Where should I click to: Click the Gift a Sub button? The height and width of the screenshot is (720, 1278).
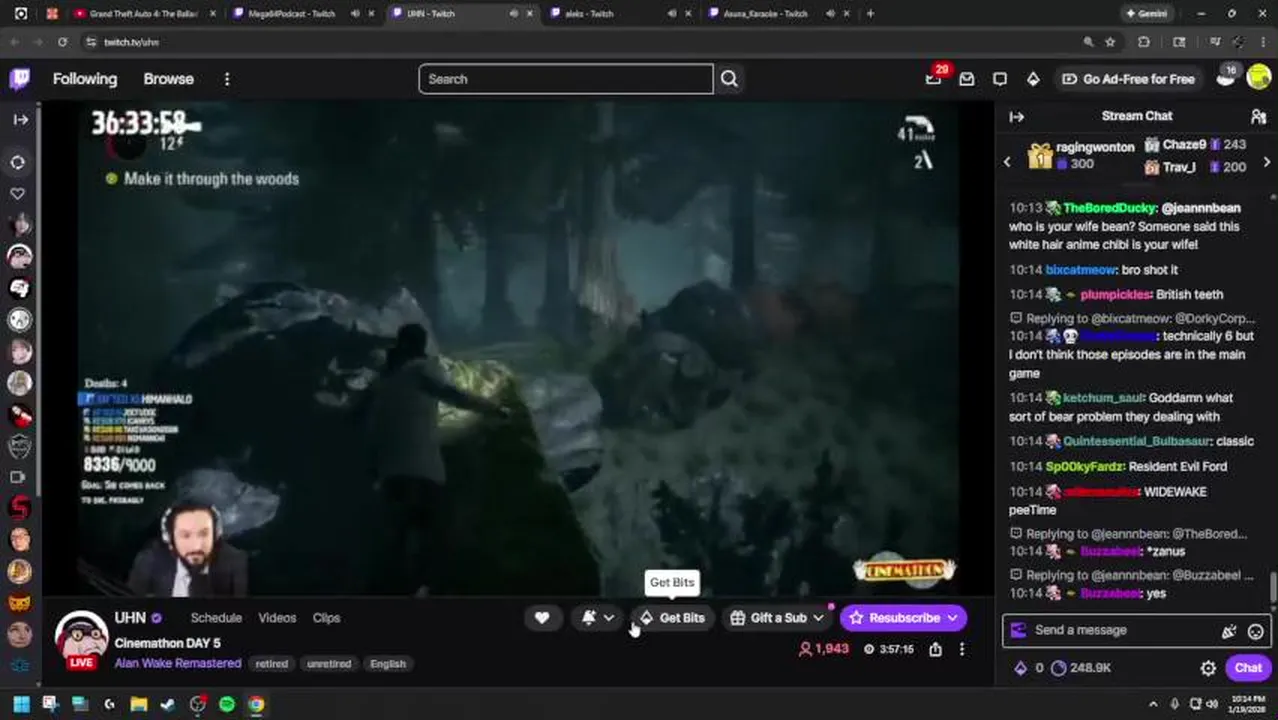point(769,618)
